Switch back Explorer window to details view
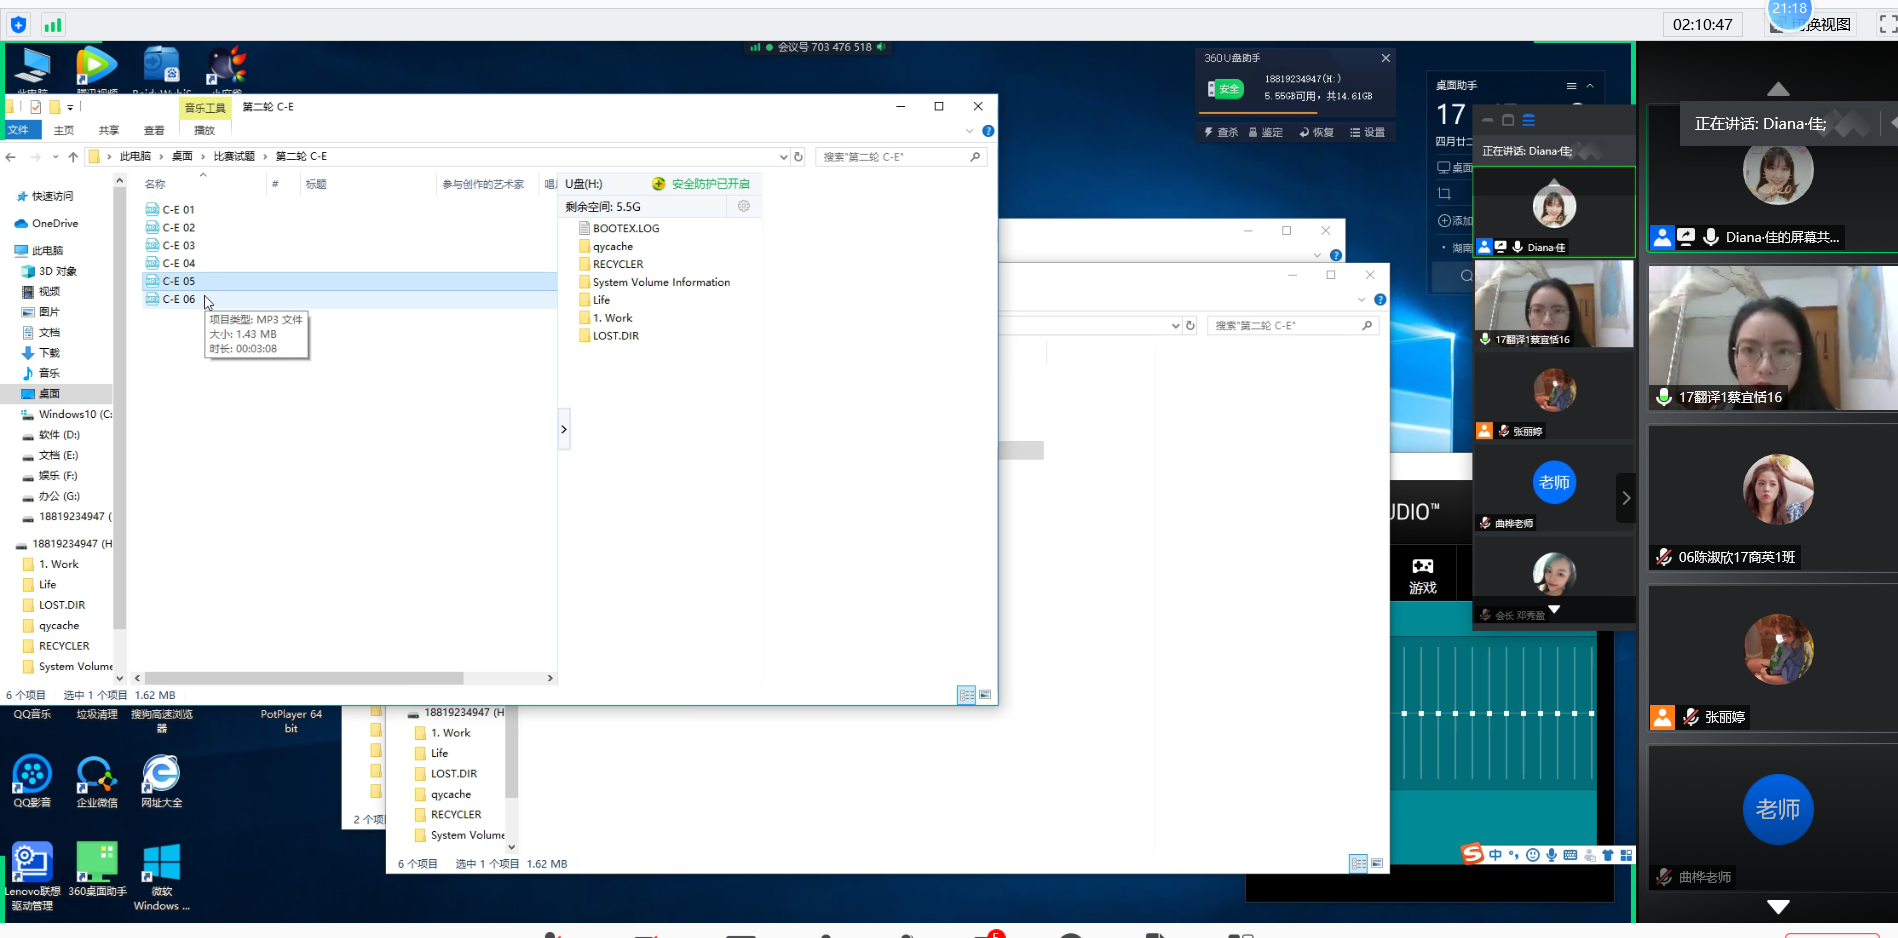This screenshot has height=938, width=1898. (1358, 863)
